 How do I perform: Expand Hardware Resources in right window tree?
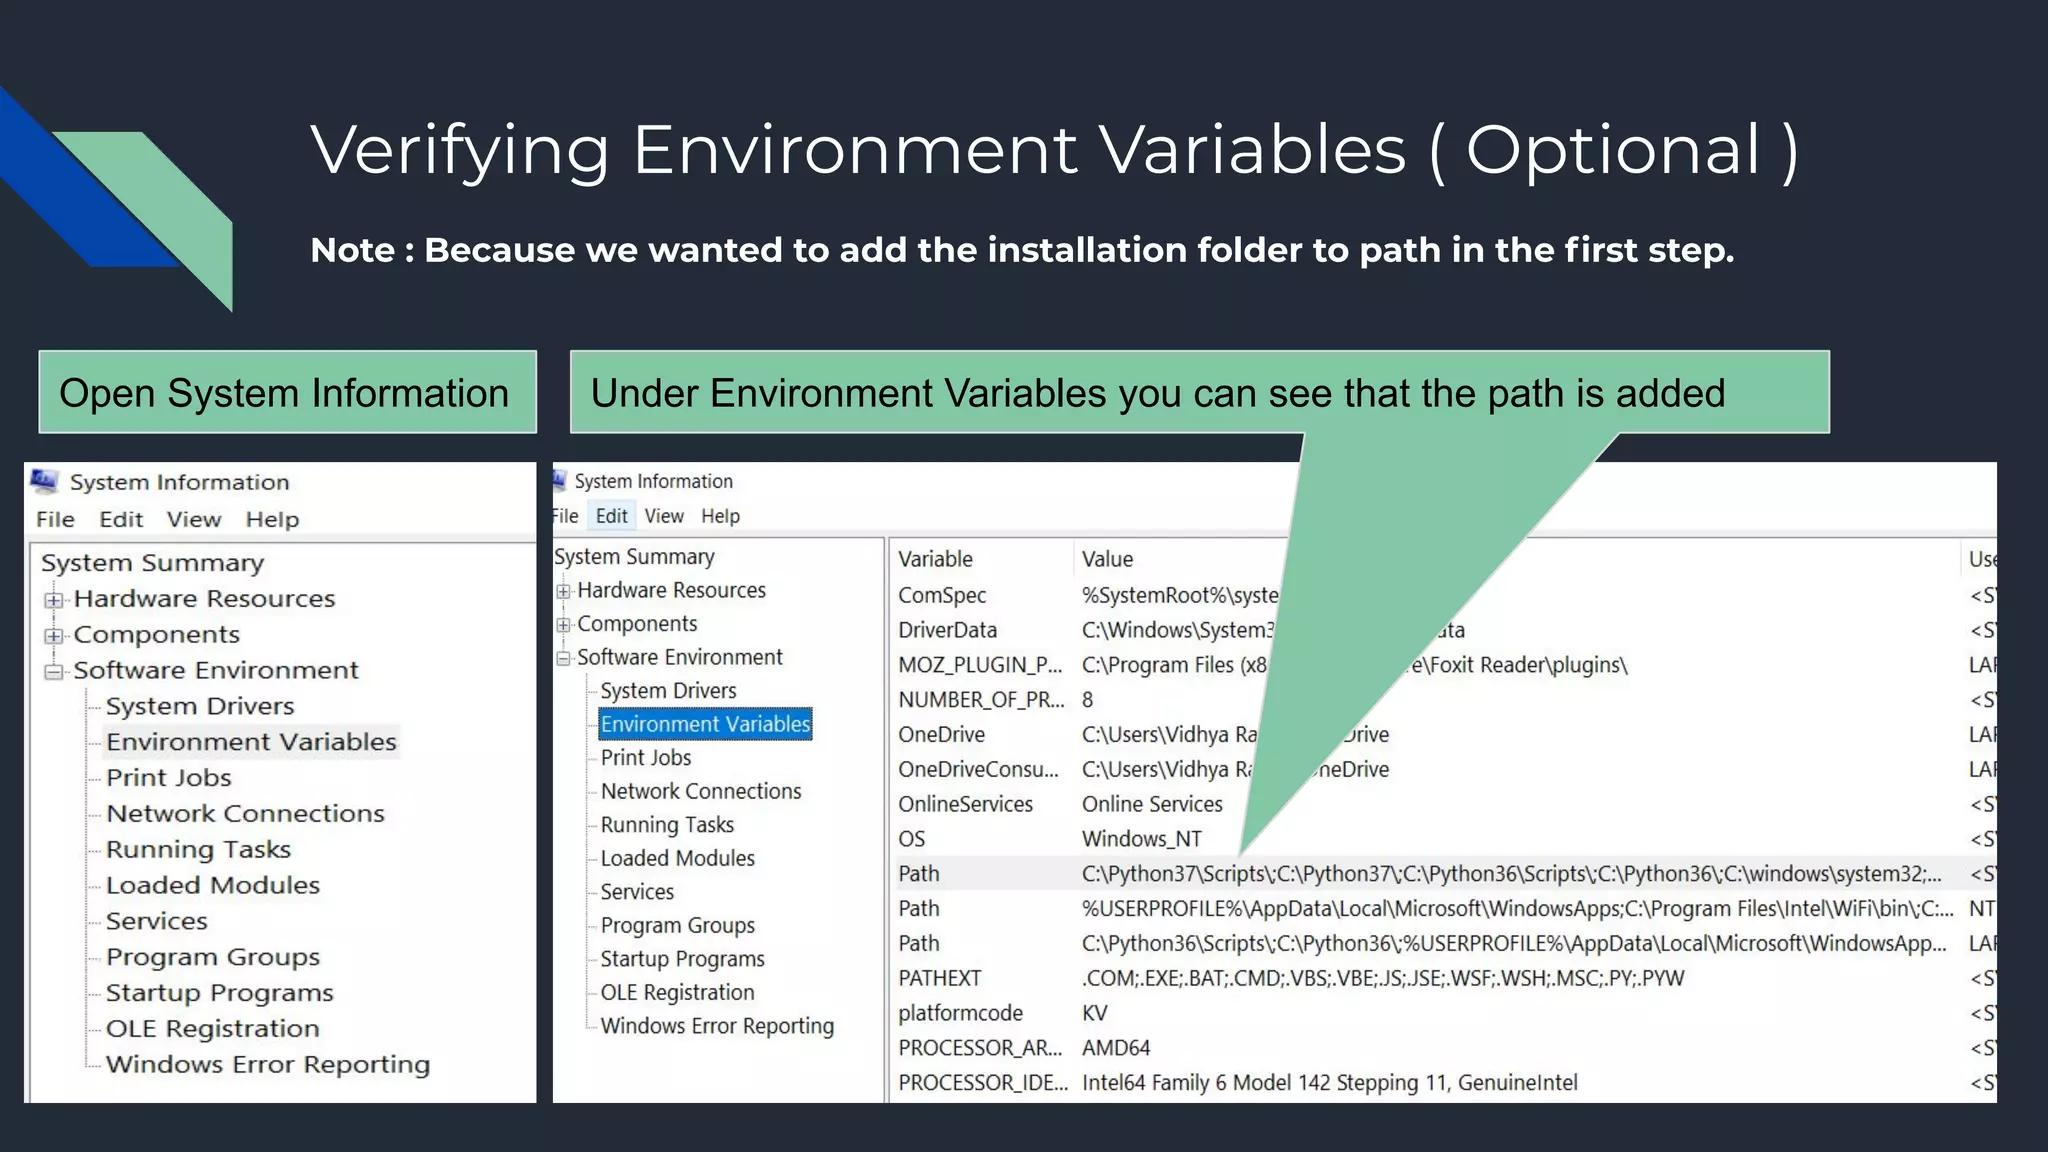(564, 592)
